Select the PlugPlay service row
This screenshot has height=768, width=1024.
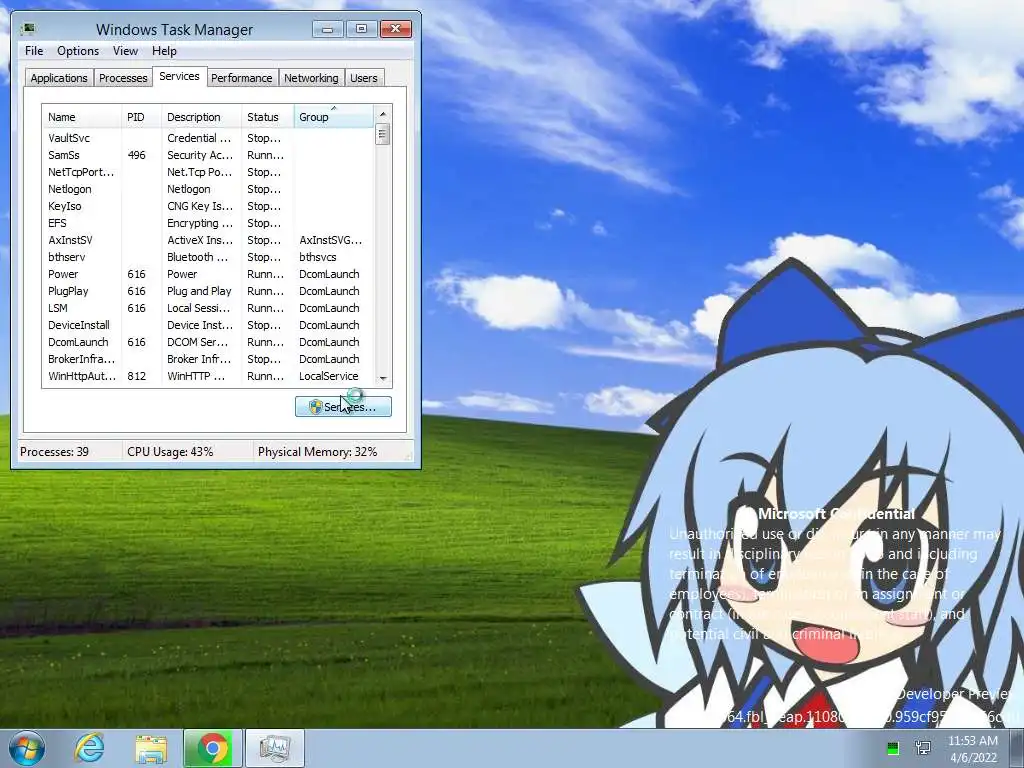pos(208,291)
